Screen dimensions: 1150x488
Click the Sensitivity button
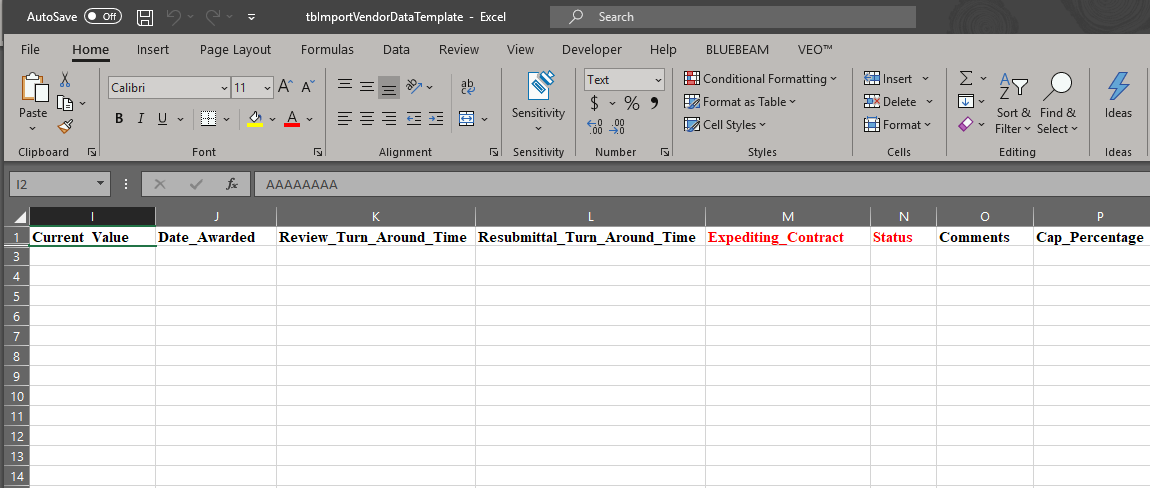coord(538,100)
